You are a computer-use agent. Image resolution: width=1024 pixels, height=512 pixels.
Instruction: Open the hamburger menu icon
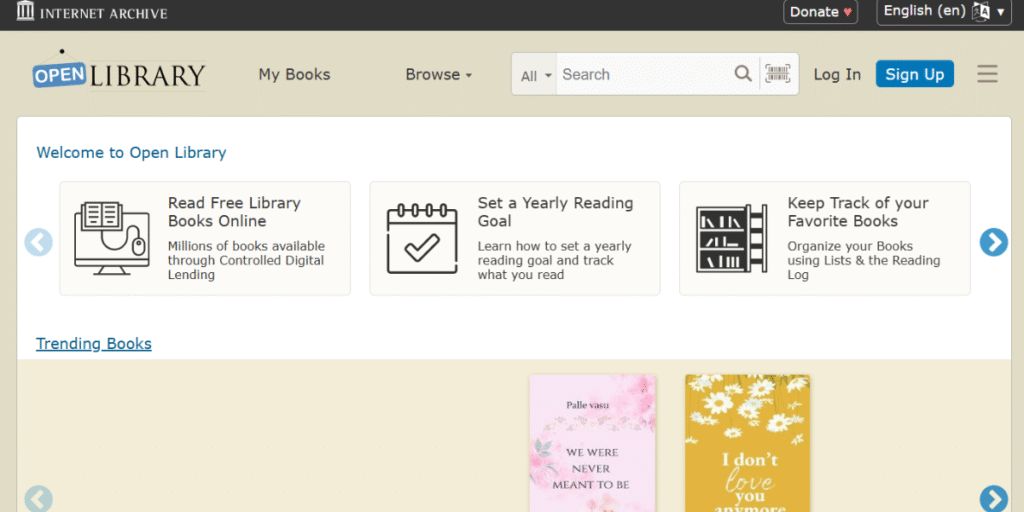(x=987, y=74)
